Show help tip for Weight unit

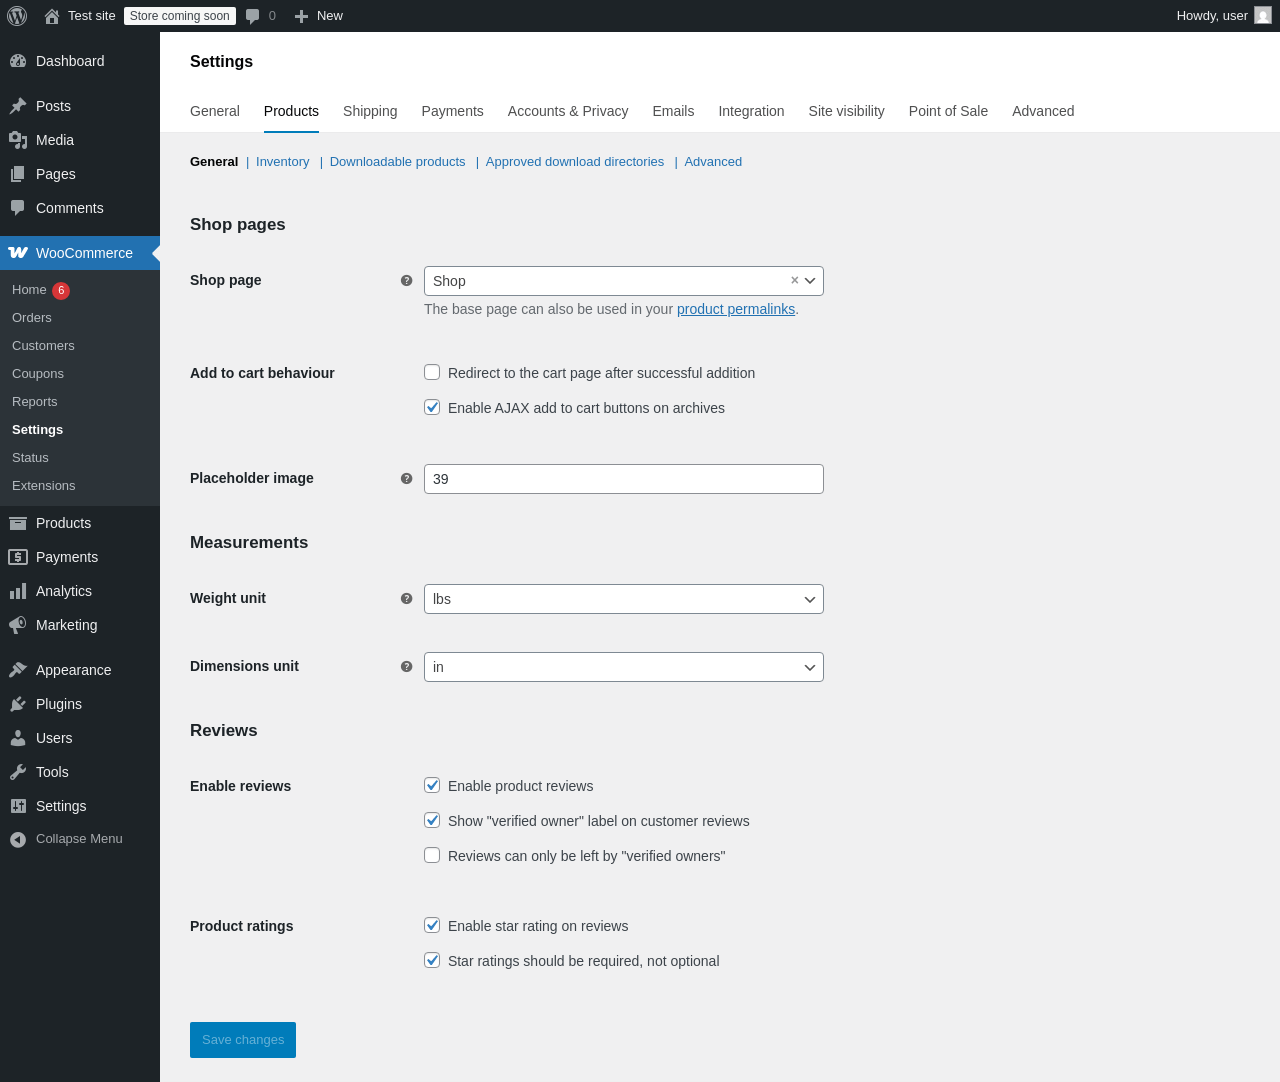pyautogui.click(x=407, y=599)
